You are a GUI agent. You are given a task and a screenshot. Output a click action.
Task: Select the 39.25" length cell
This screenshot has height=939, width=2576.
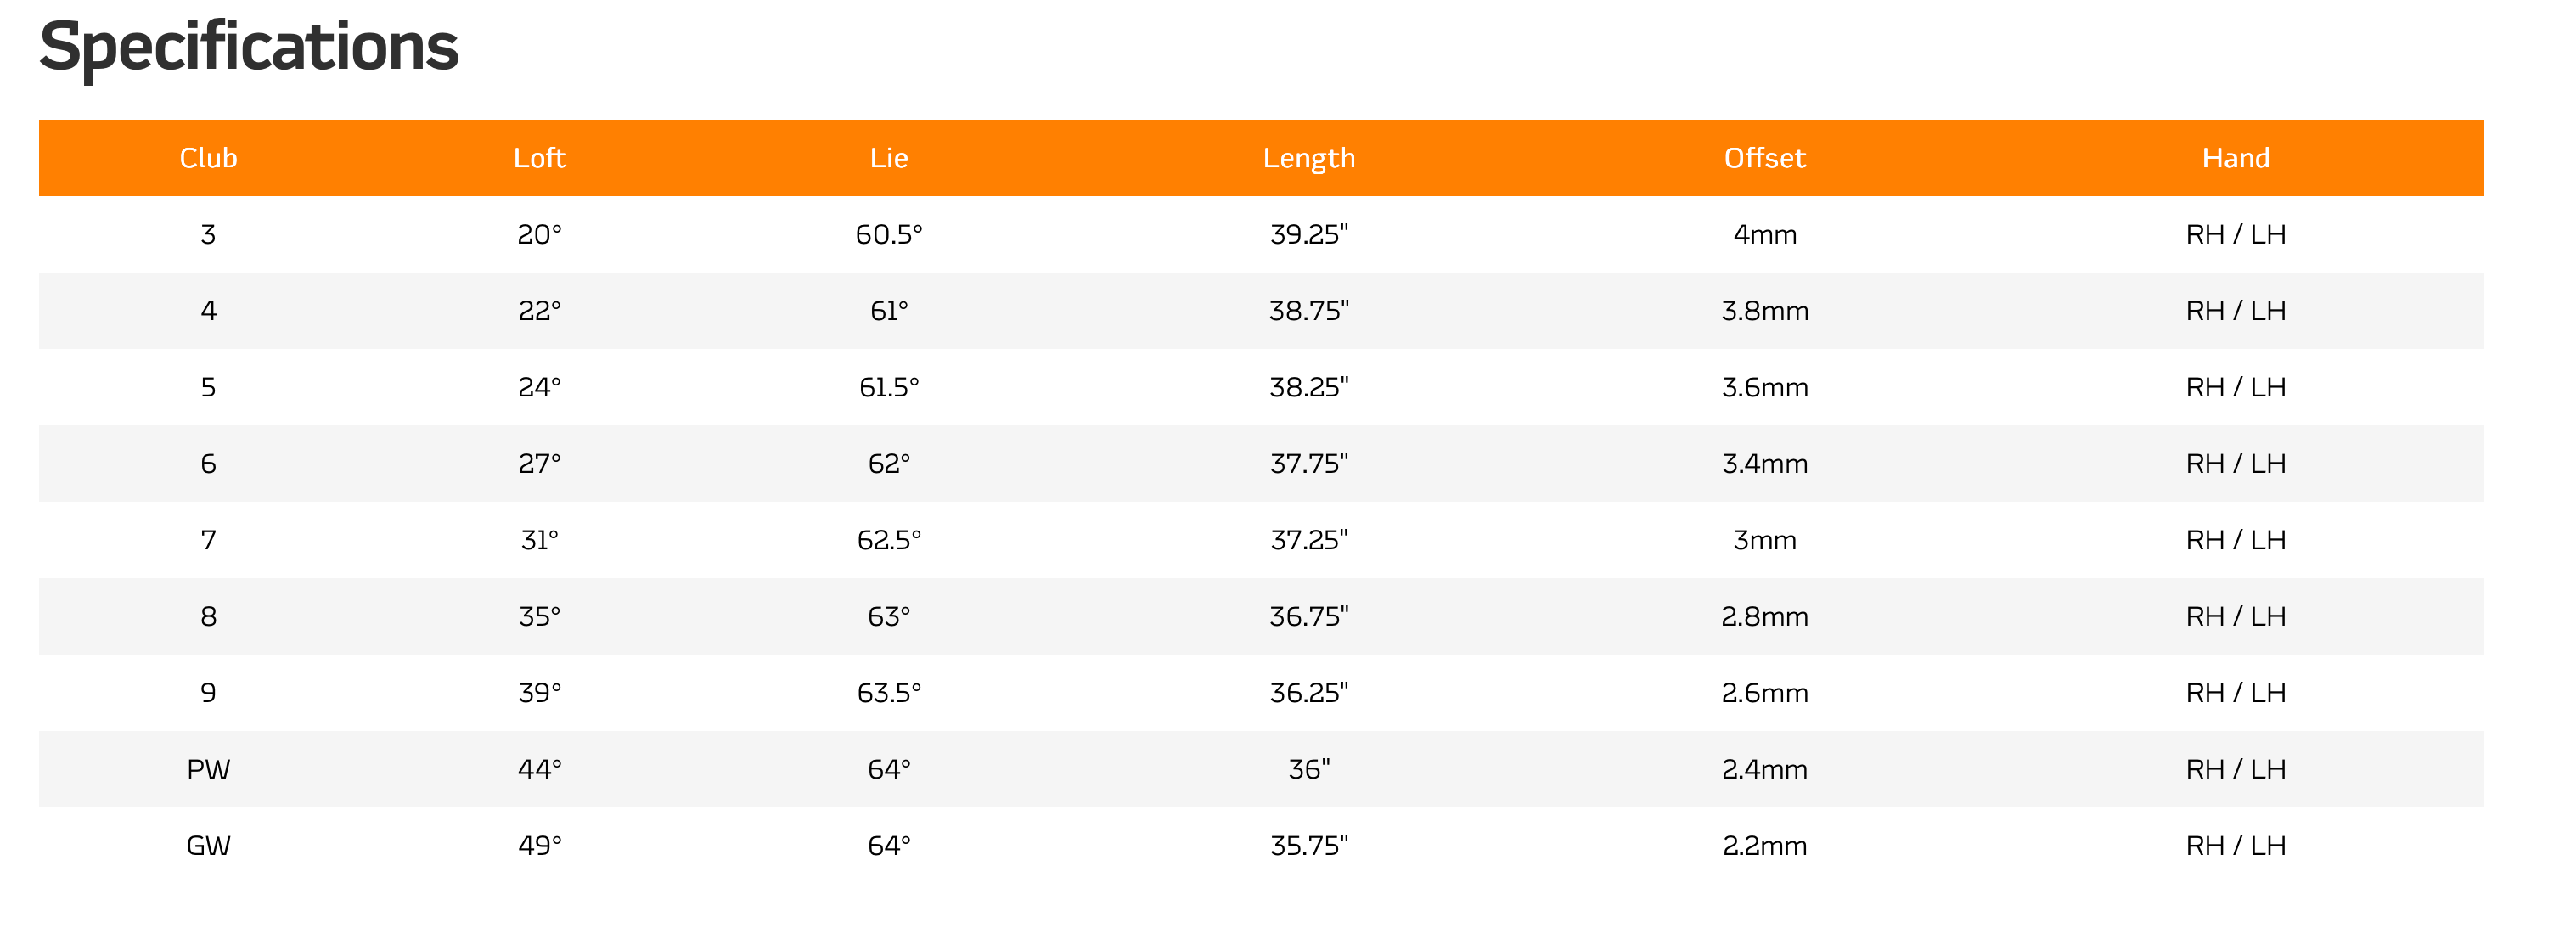[1309, 234]
